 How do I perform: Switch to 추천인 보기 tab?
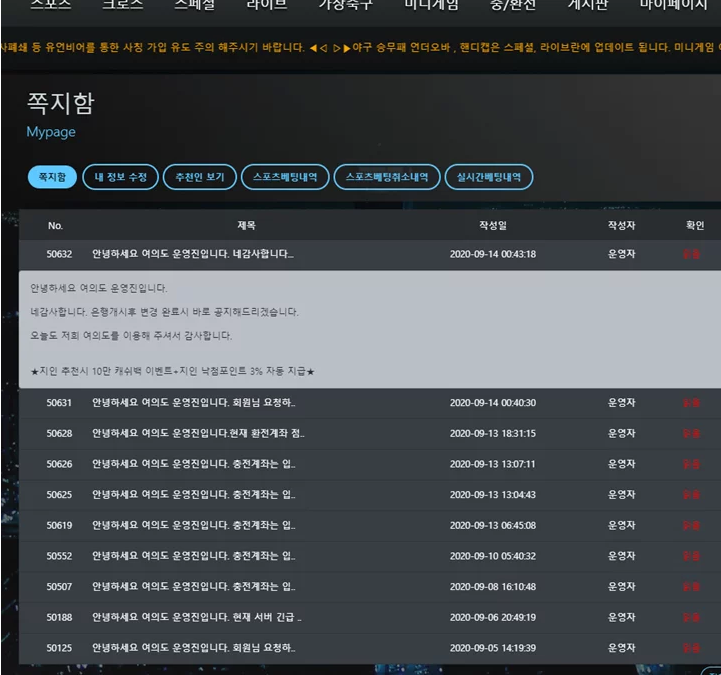click(x=199, y=177)
